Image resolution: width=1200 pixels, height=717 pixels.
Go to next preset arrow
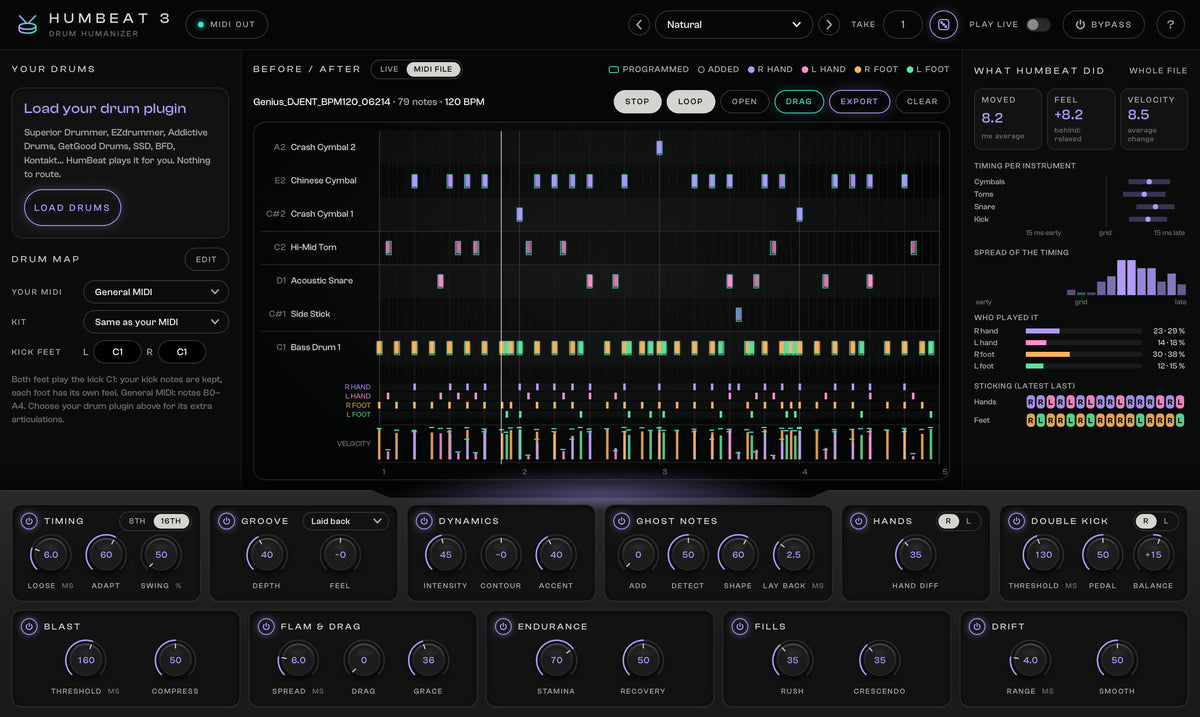point(829,25)
